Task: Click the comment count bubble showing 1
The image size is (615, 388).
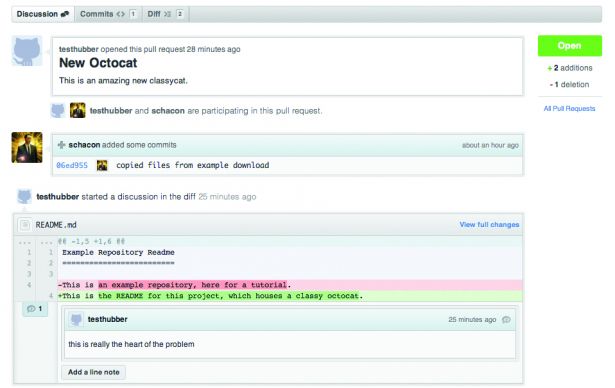Action: (35, 309)
